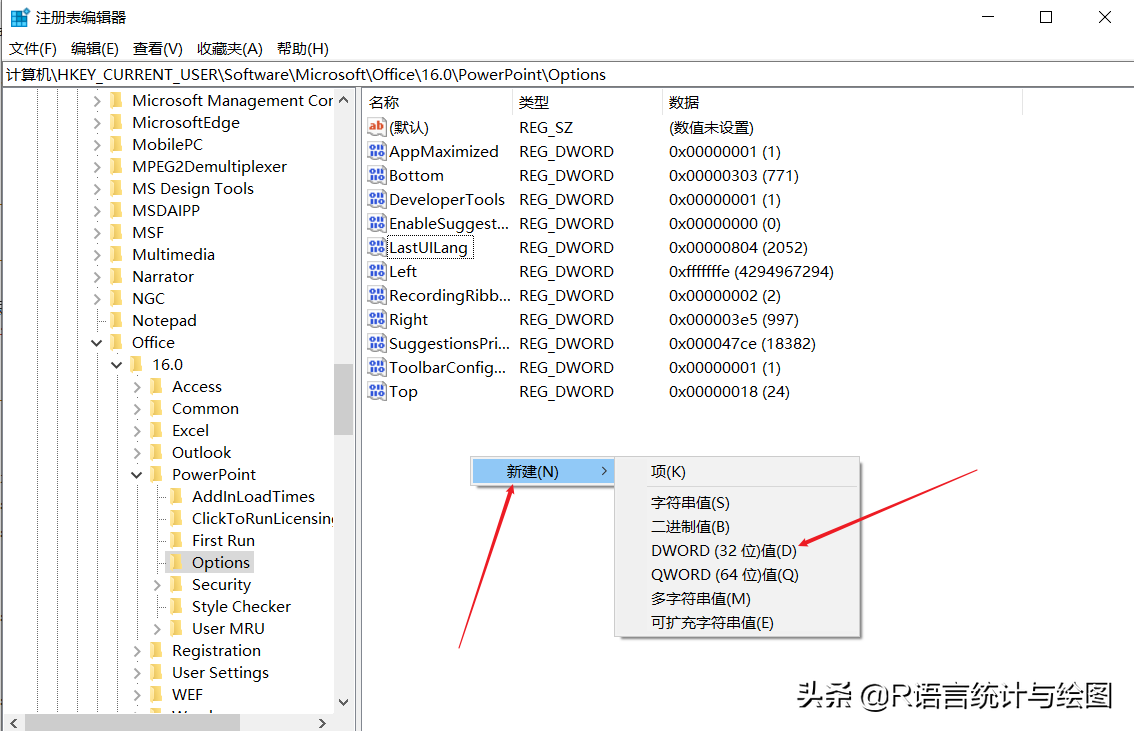Select 项(K) from the new submenu
Viewport: 1134px width, 731px height.
(x=737, y=471)
